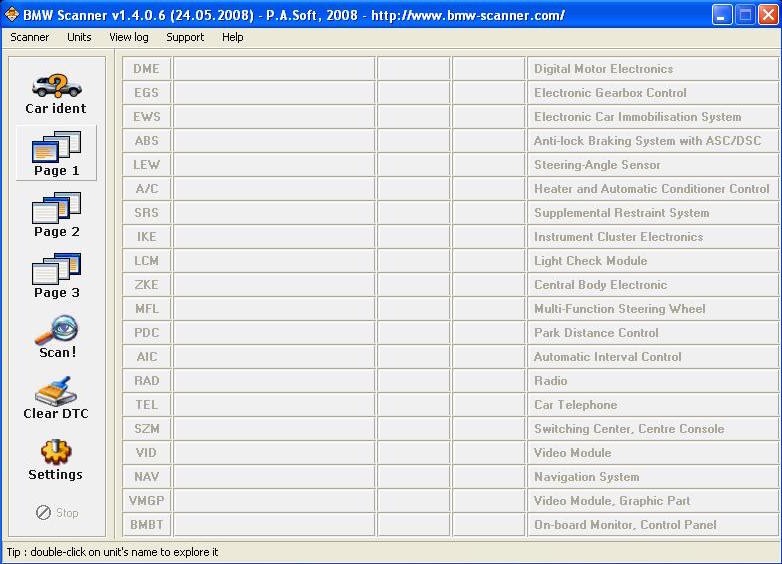Viewport: 782px width, 564px height.
Task: Open the Support menu
Action: point(185,37)
